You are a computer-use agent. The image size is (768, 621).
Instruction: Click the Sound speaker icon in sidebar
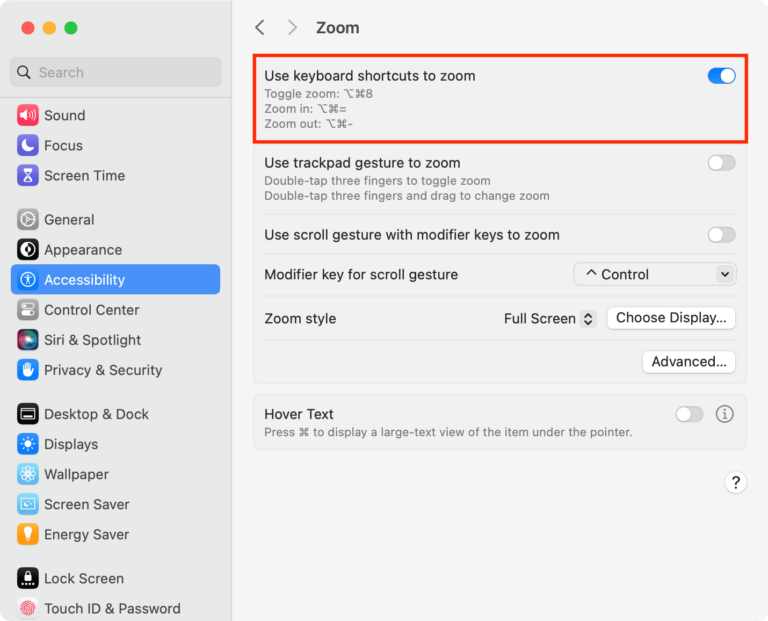(x=28, y=116)
